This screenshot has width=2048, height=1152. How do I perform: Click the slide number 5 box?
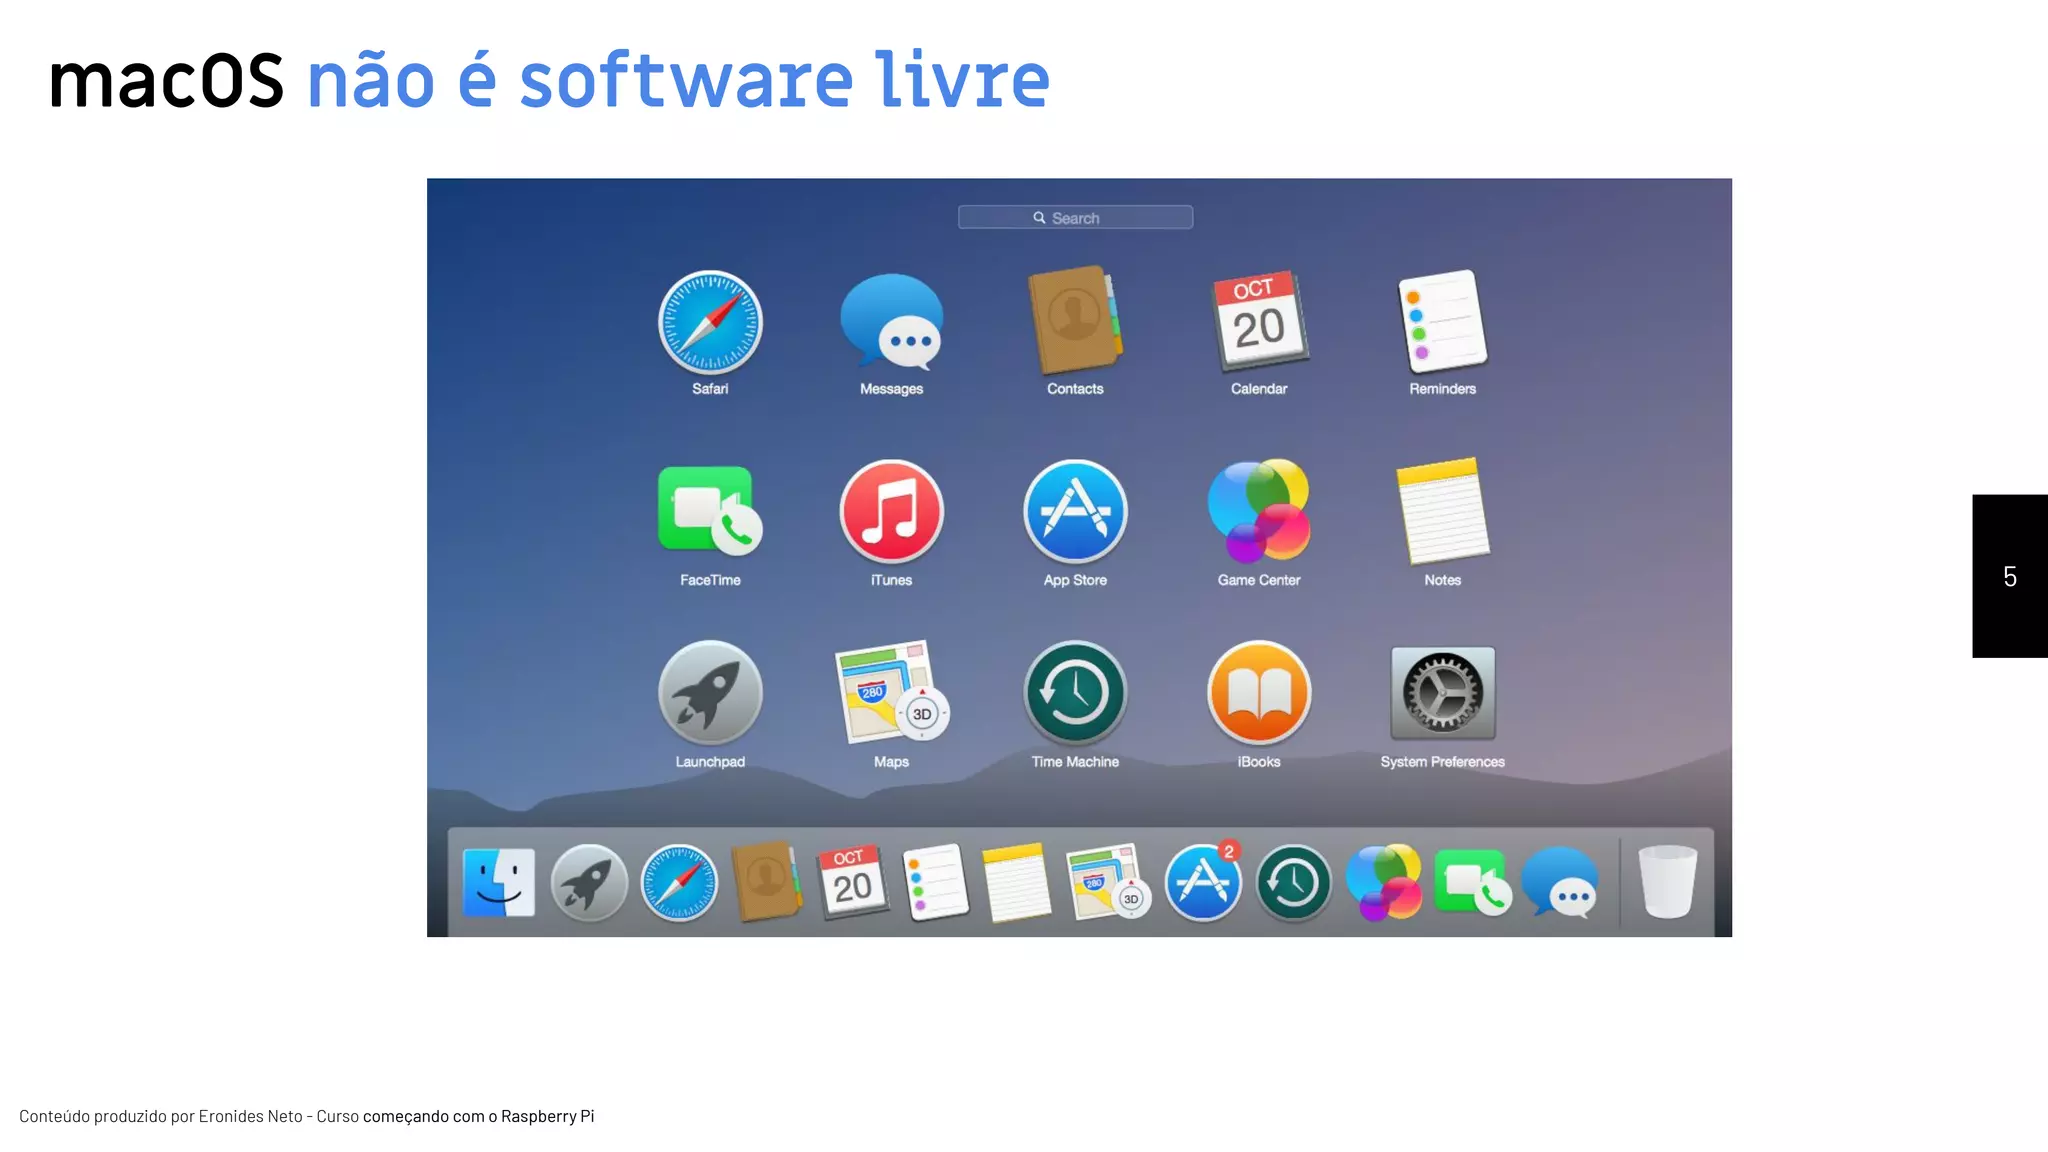(x=2009, y=576)
